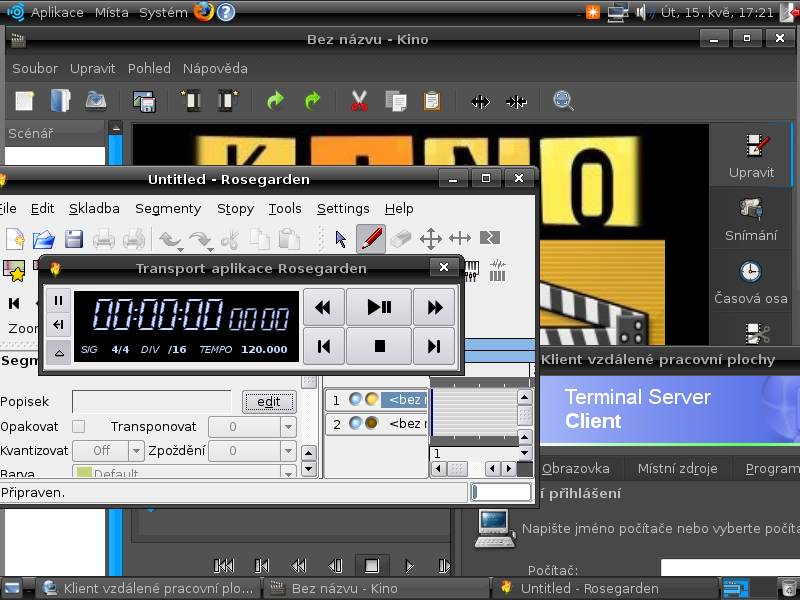Click the Počítač input field in Terminal Server Client
This screenshot has height=600, width=800.
click(730, 567)
